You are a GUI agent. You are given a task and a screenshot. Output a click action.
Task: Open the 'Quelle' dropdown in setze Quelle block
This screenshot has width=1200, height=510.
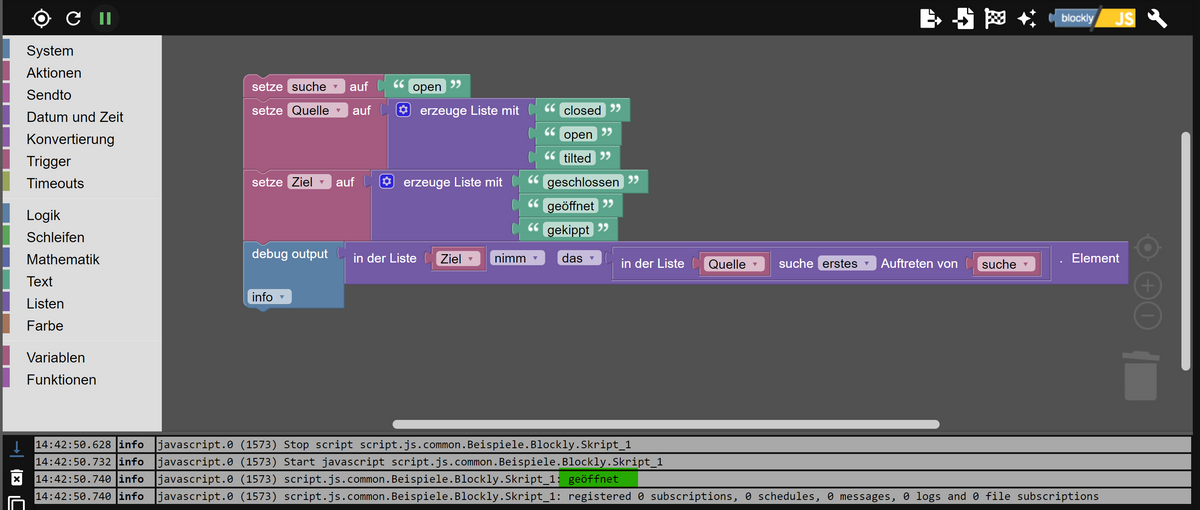[x=317, y=110]
